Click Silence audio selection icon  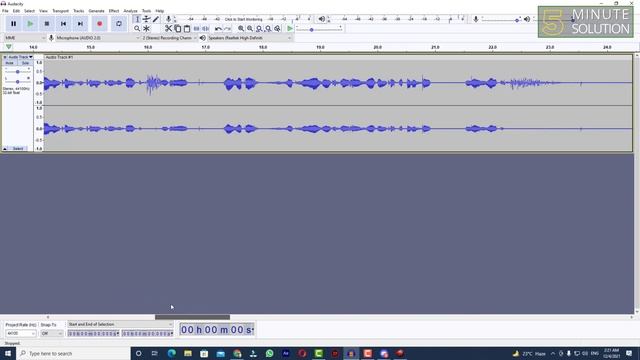click(x=205, y=29)
